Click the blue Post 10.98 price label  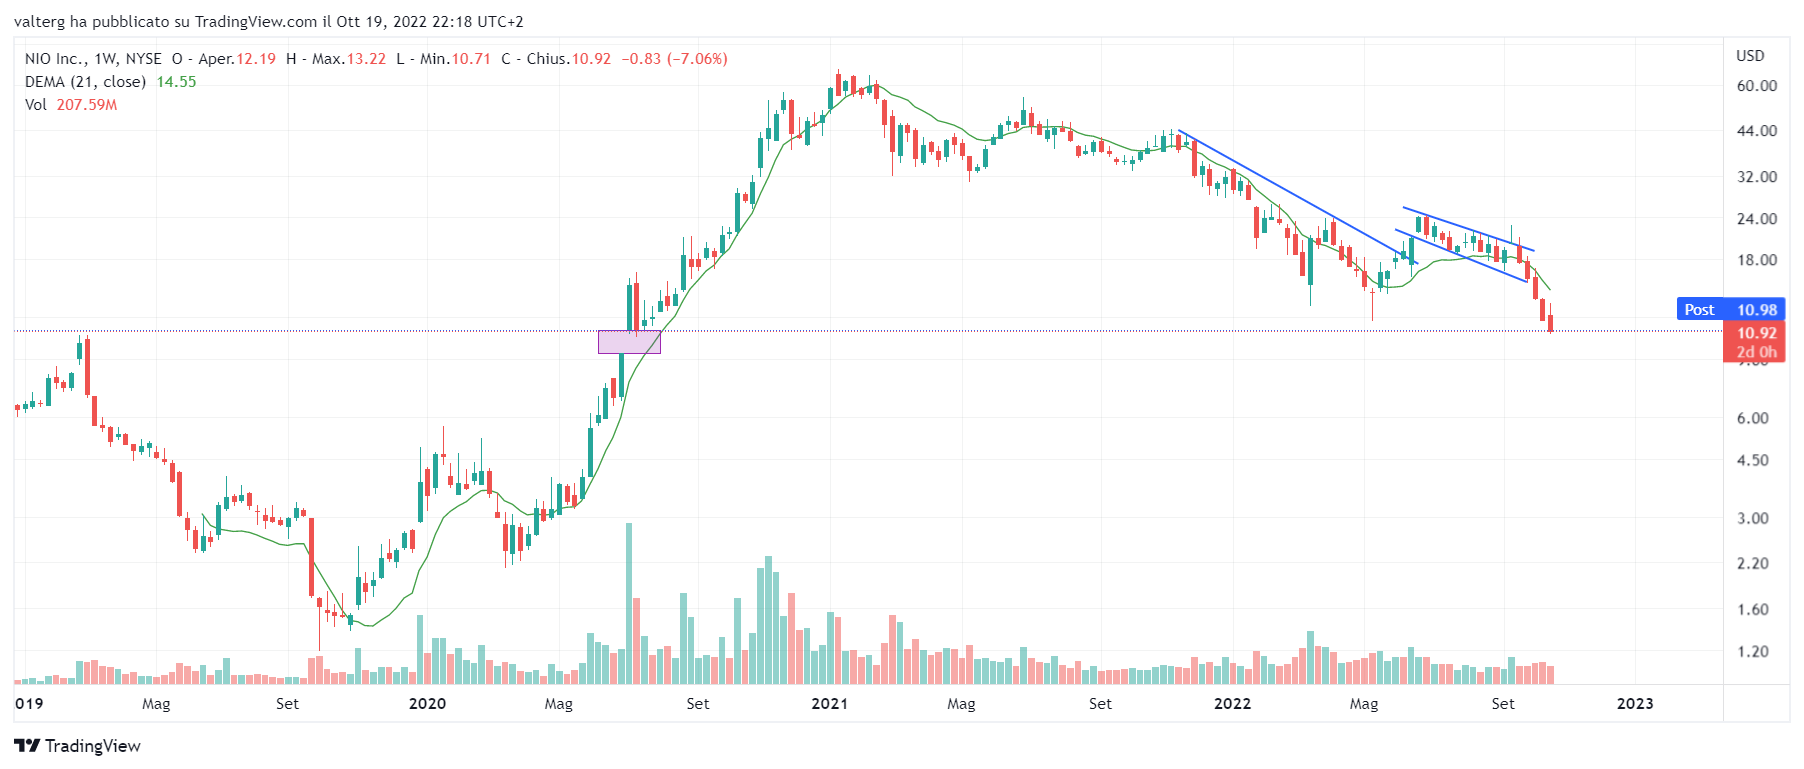point(1731,310)
